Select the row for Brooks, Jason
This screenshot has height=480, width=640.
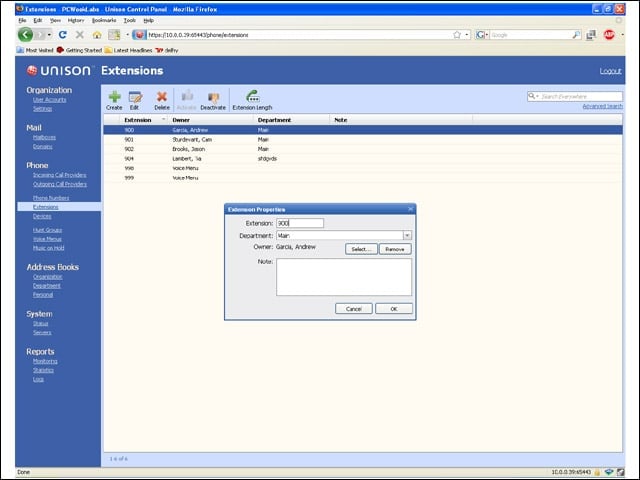click(363, 149)
